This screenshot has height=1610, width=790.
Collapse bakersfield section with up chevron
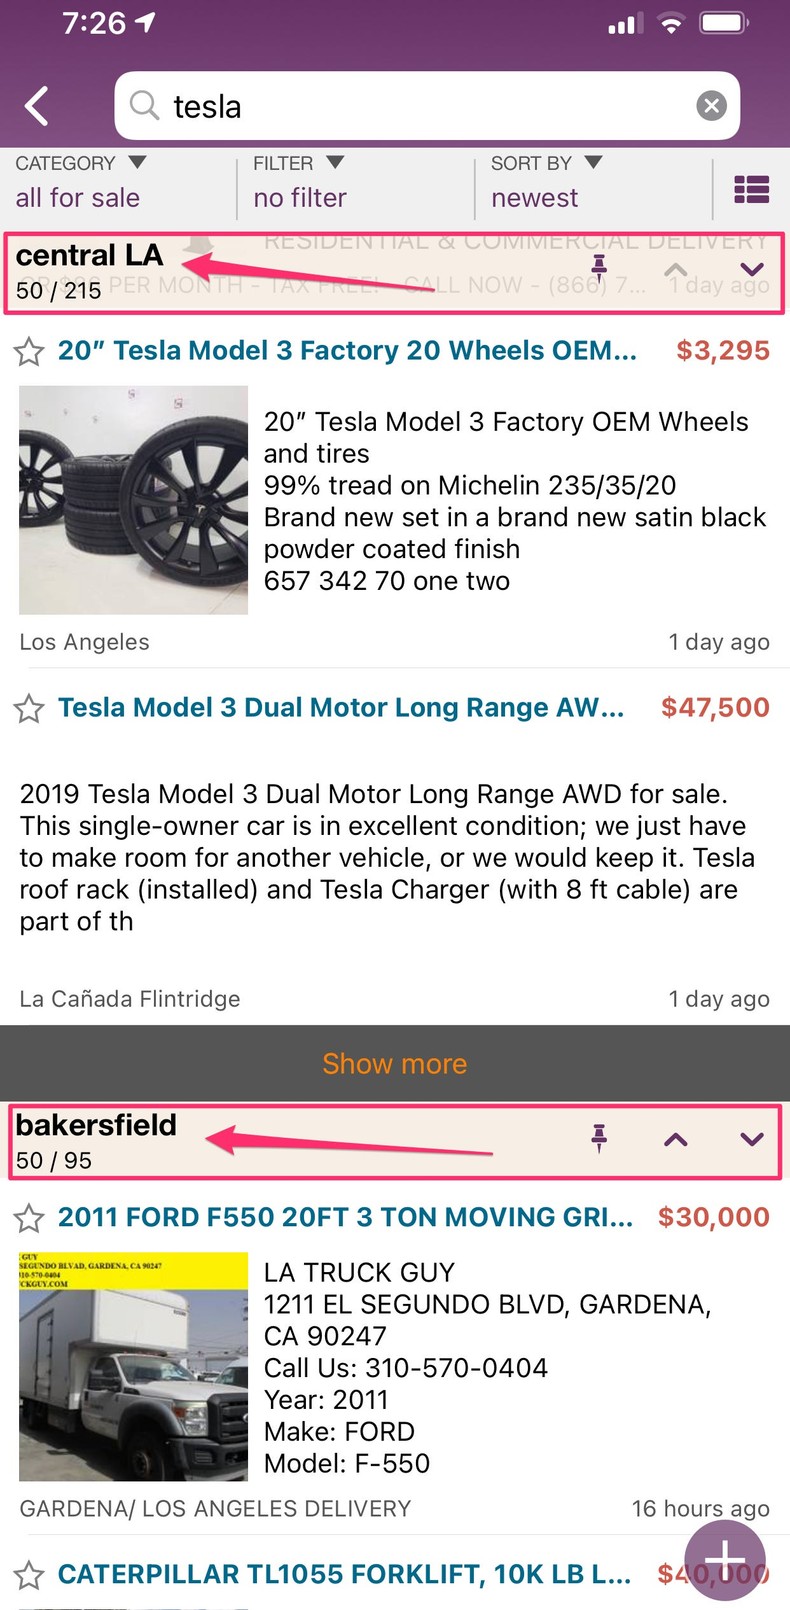[x=676, y=1139]
